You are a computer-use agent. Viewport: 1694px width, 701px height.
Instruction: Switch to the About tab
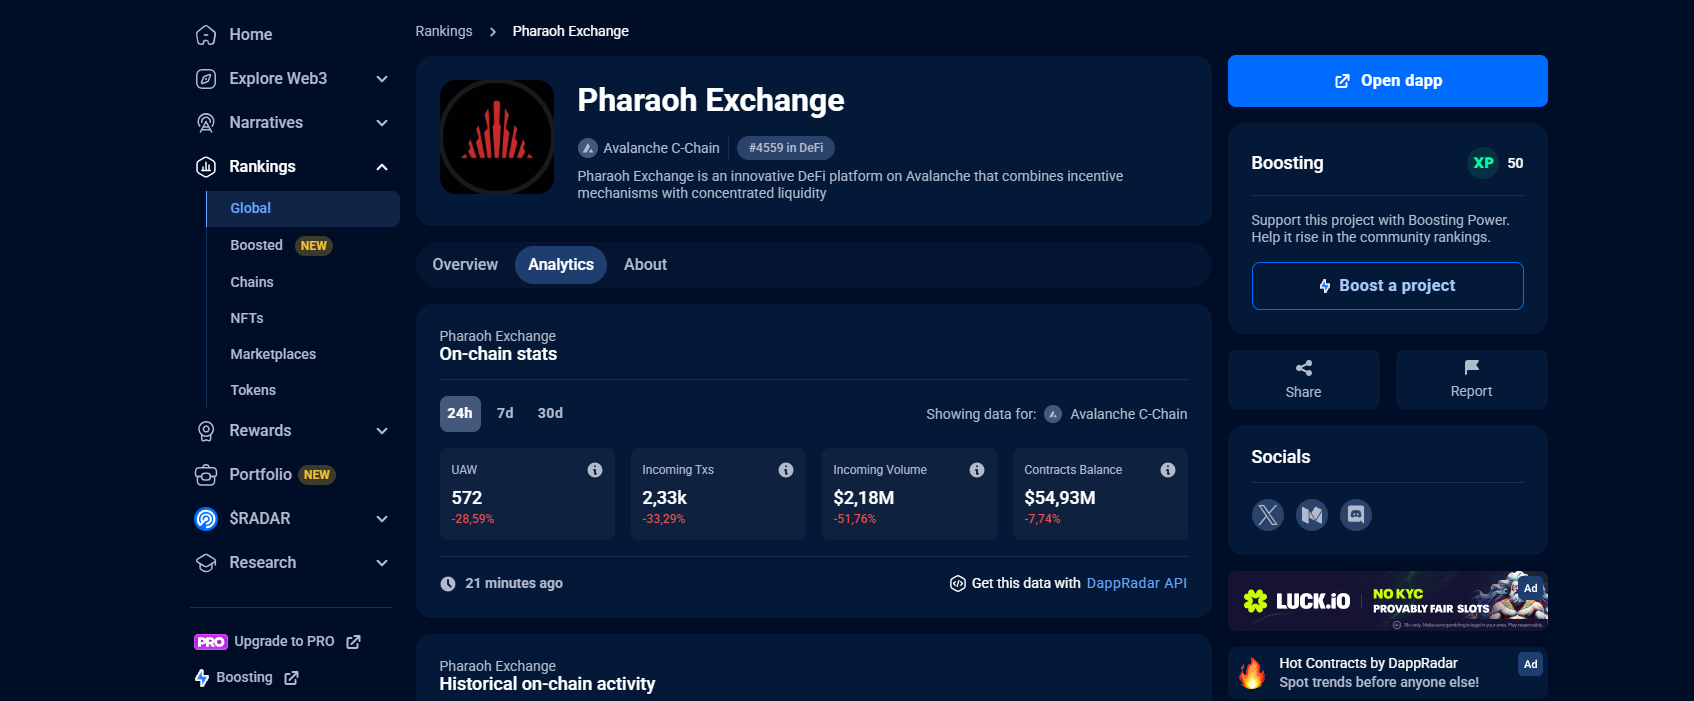(645, 265)
